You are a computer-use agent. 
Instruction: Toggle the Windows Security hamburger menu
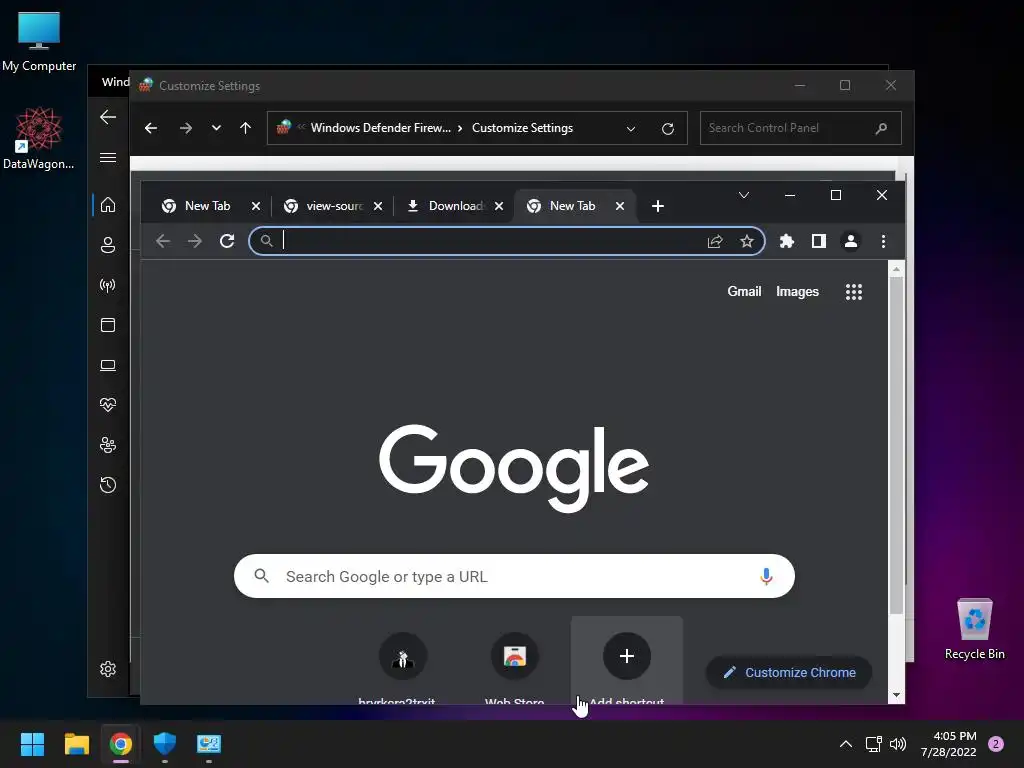tap(108, 157)
